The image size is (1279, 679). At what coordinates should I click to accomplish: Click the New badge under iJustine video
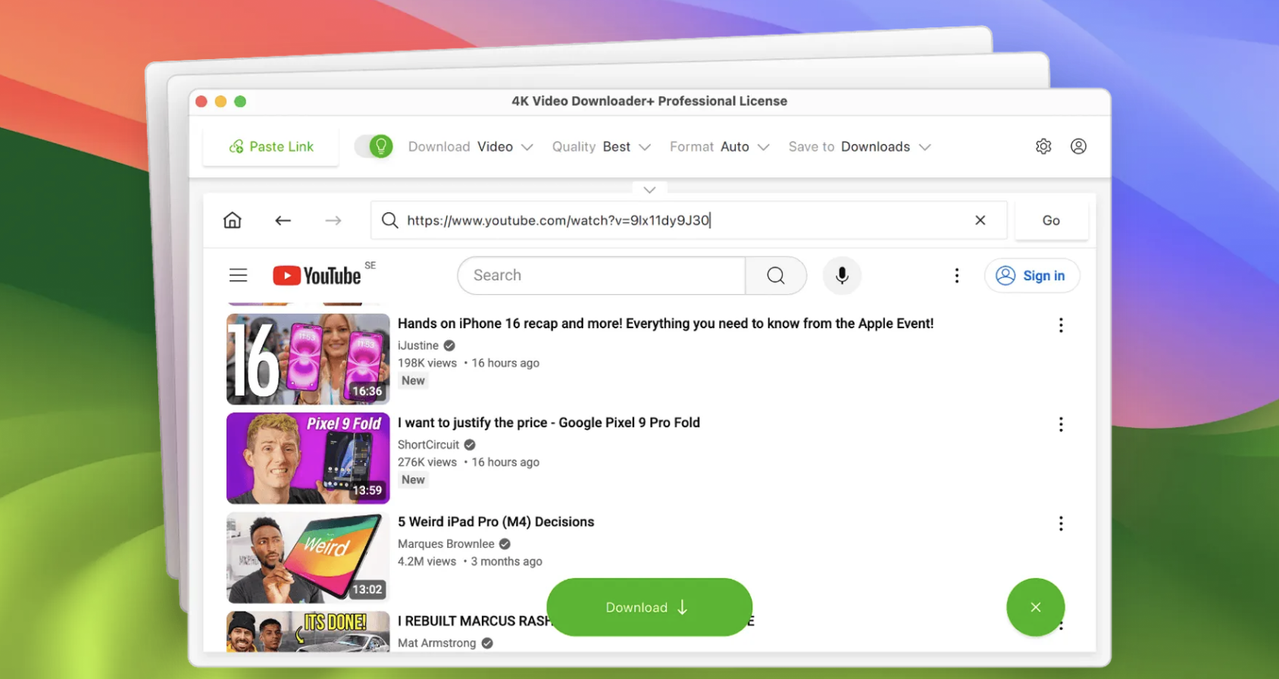413,381
